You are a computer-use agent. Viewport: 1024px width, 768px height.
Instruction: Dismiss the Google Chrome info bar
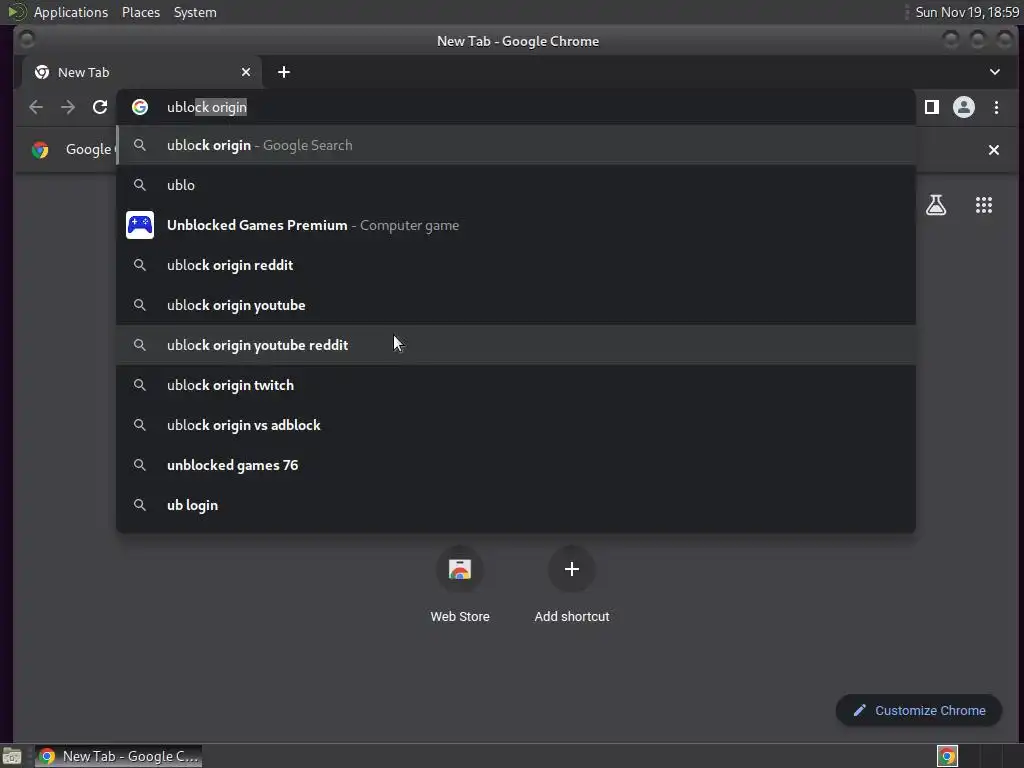[994, 150]
